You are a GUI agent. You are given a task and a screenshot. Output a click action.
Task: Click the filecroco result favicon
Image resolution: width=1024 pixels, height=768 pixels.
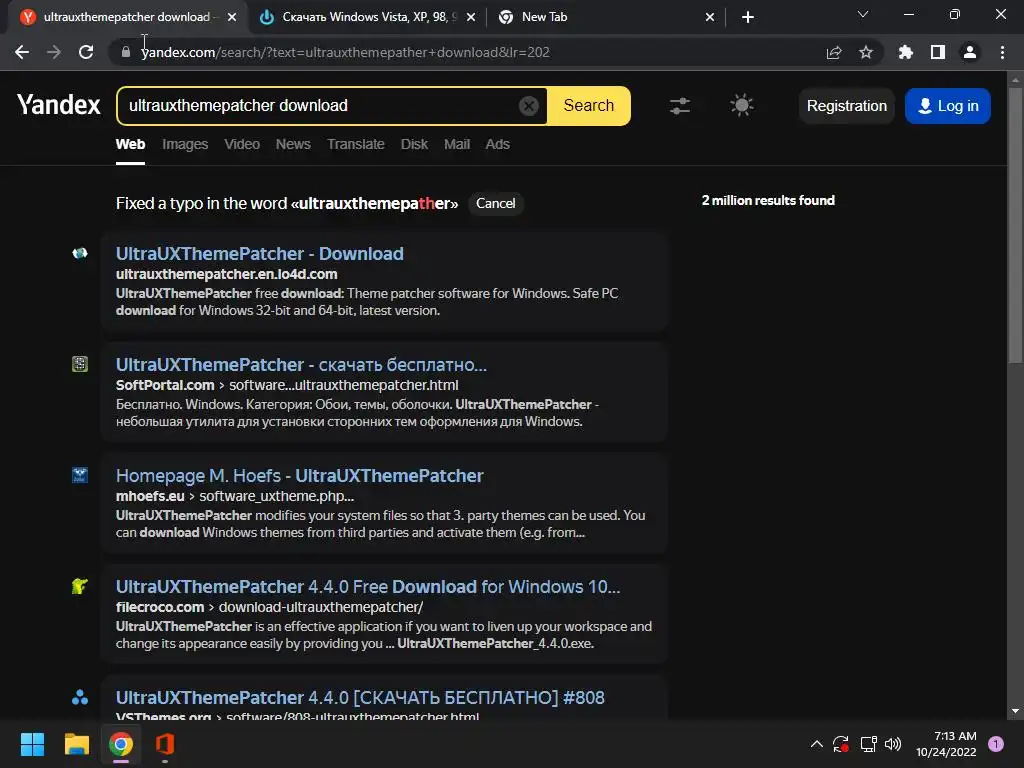tap(80, 586)
